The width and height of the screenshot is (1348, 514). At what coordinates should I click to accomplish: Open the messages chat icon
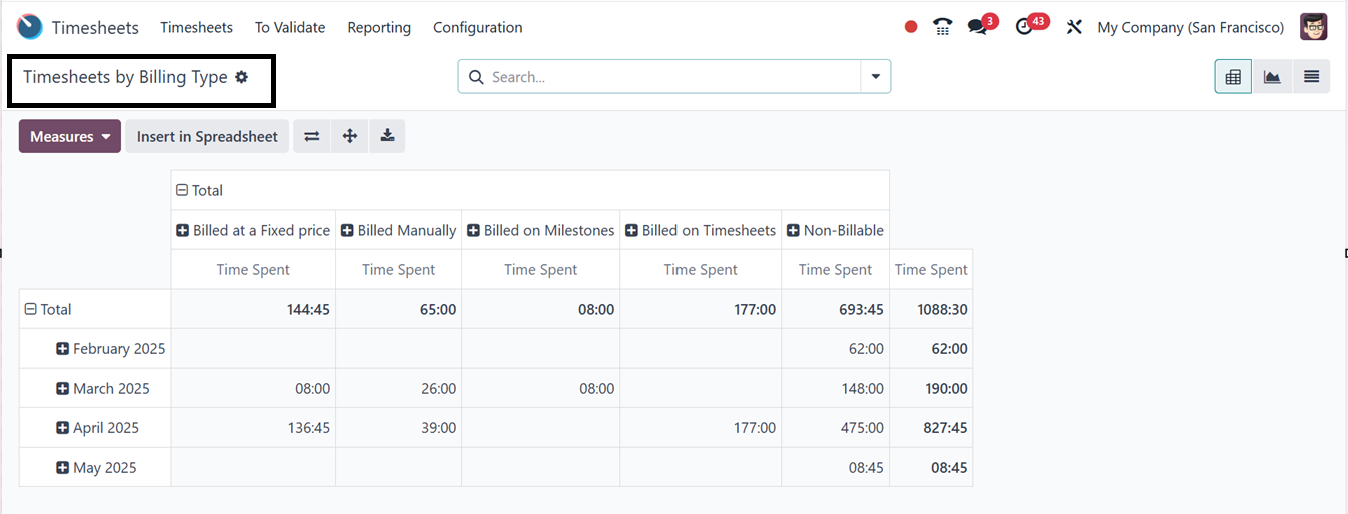click(978, 27)
